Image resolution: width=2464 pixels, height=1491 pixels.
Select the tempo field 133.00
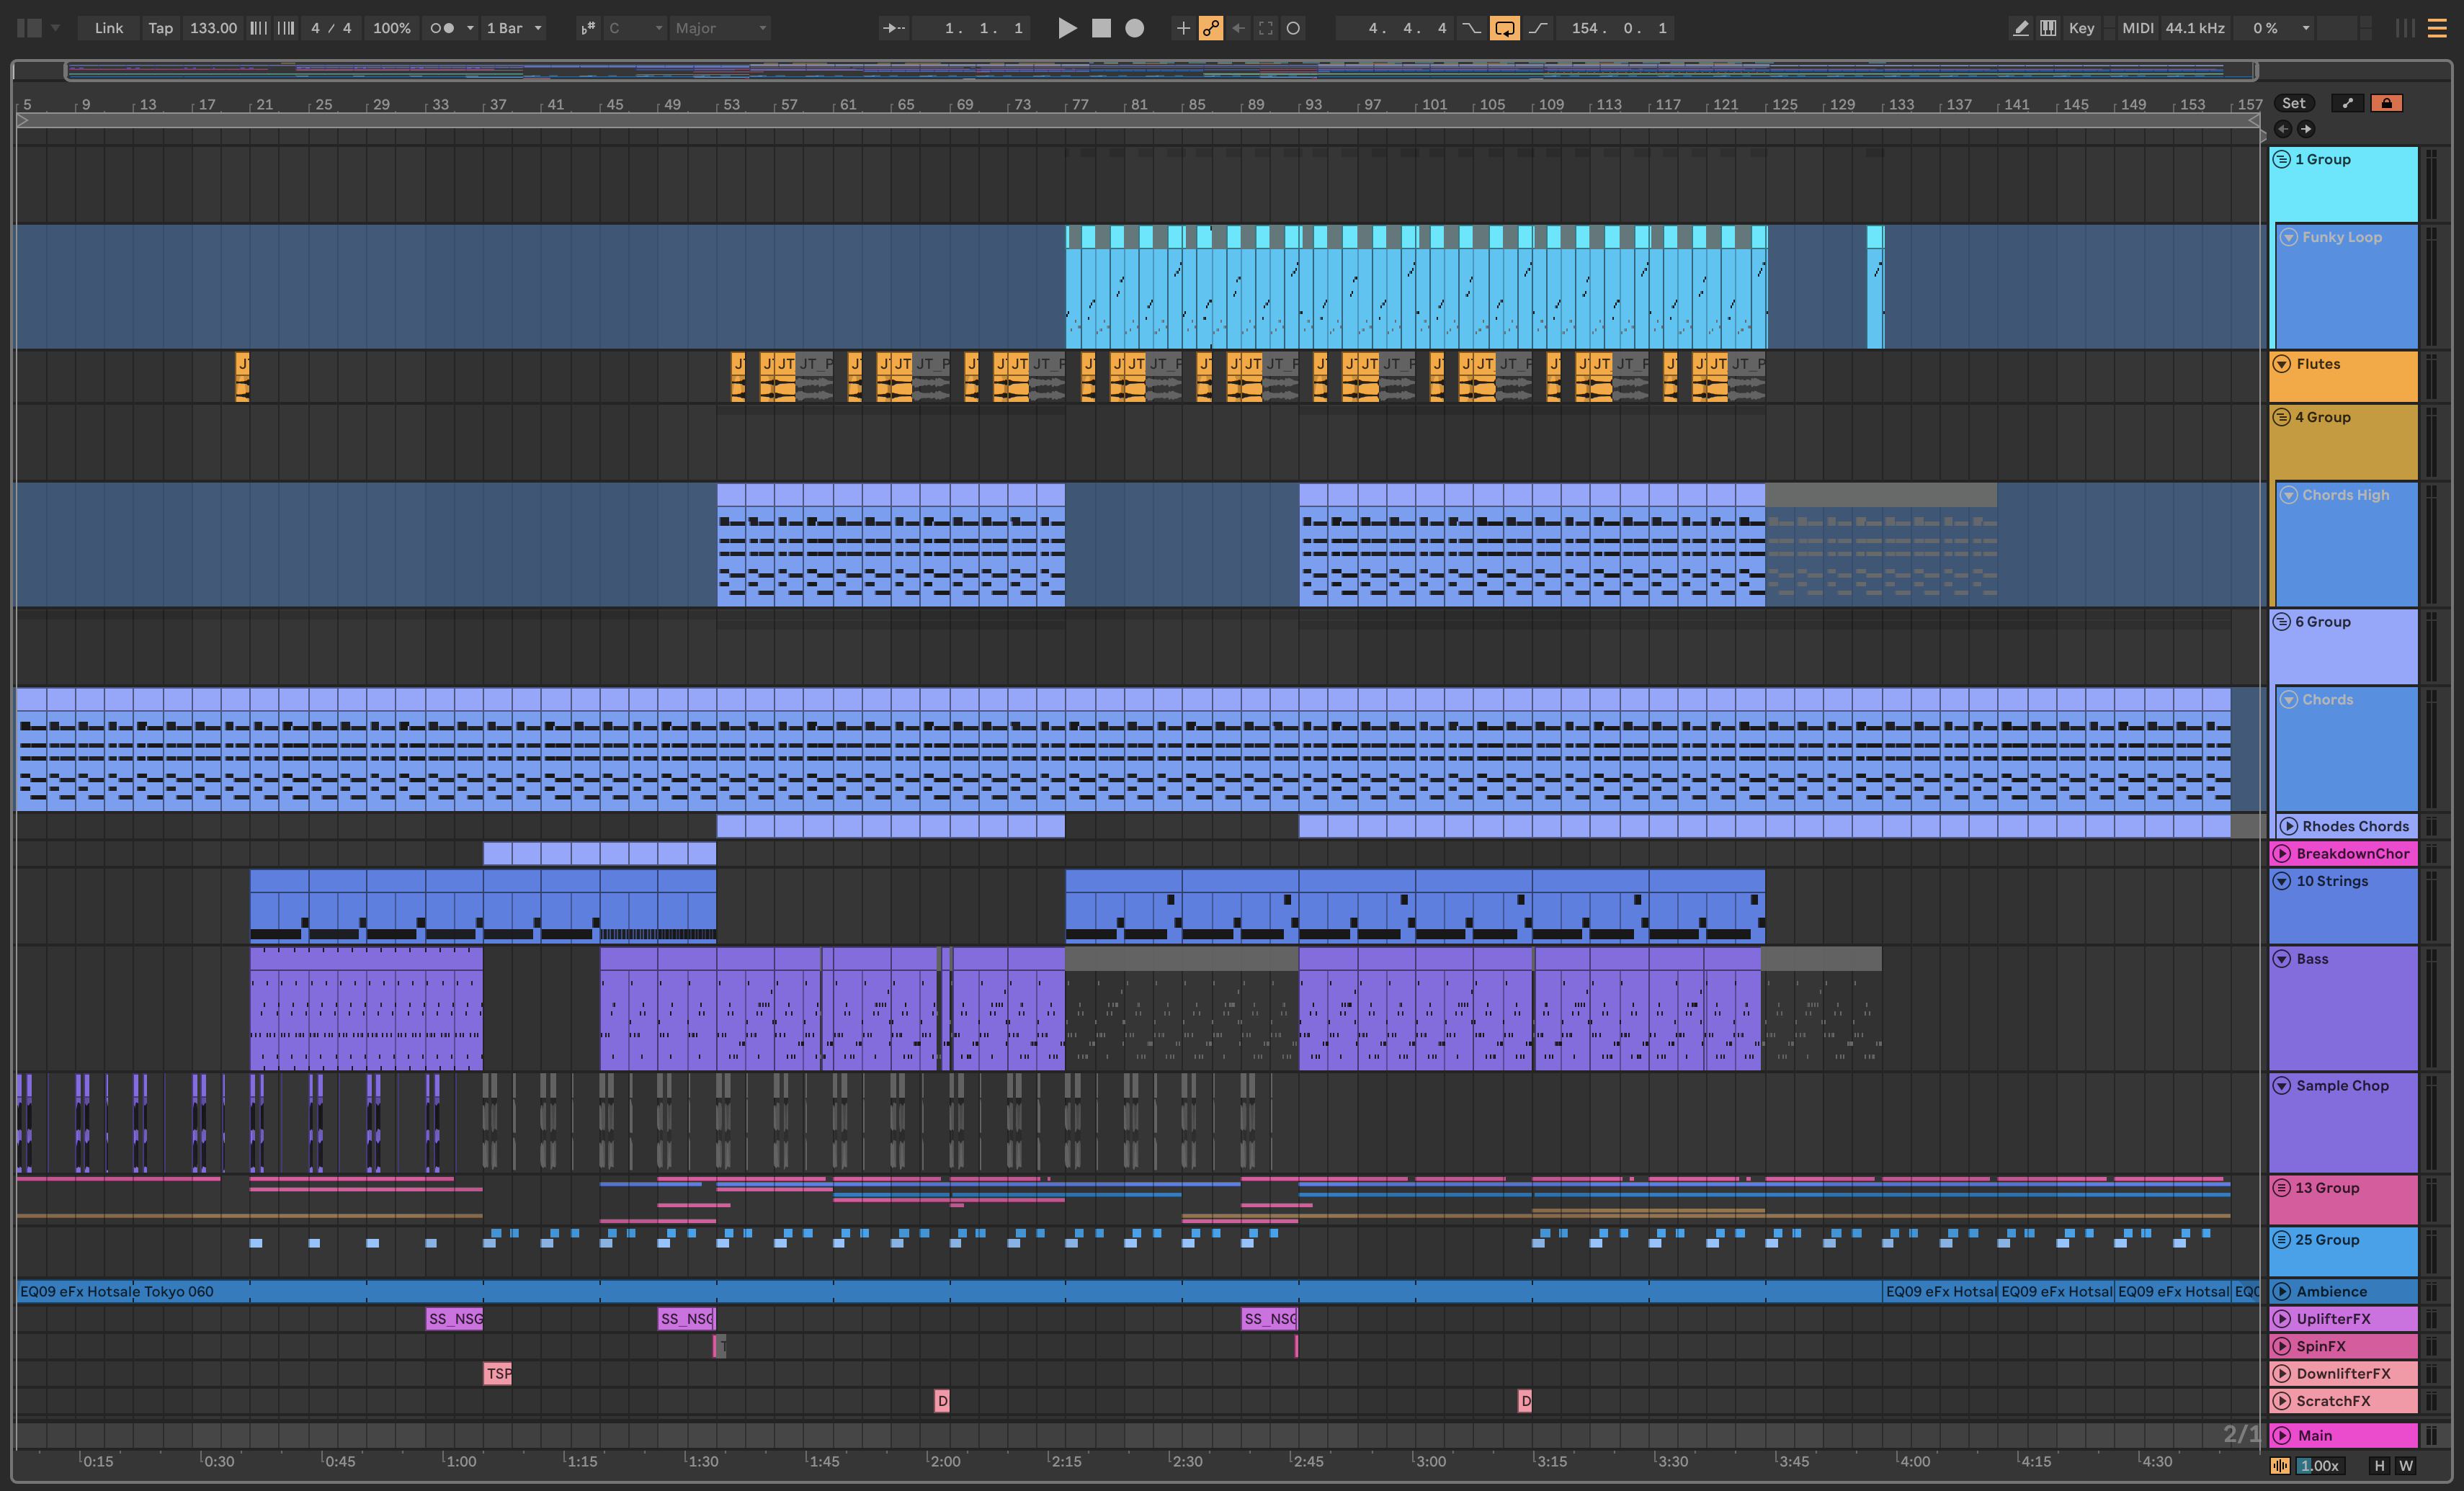tap(213, 28)
